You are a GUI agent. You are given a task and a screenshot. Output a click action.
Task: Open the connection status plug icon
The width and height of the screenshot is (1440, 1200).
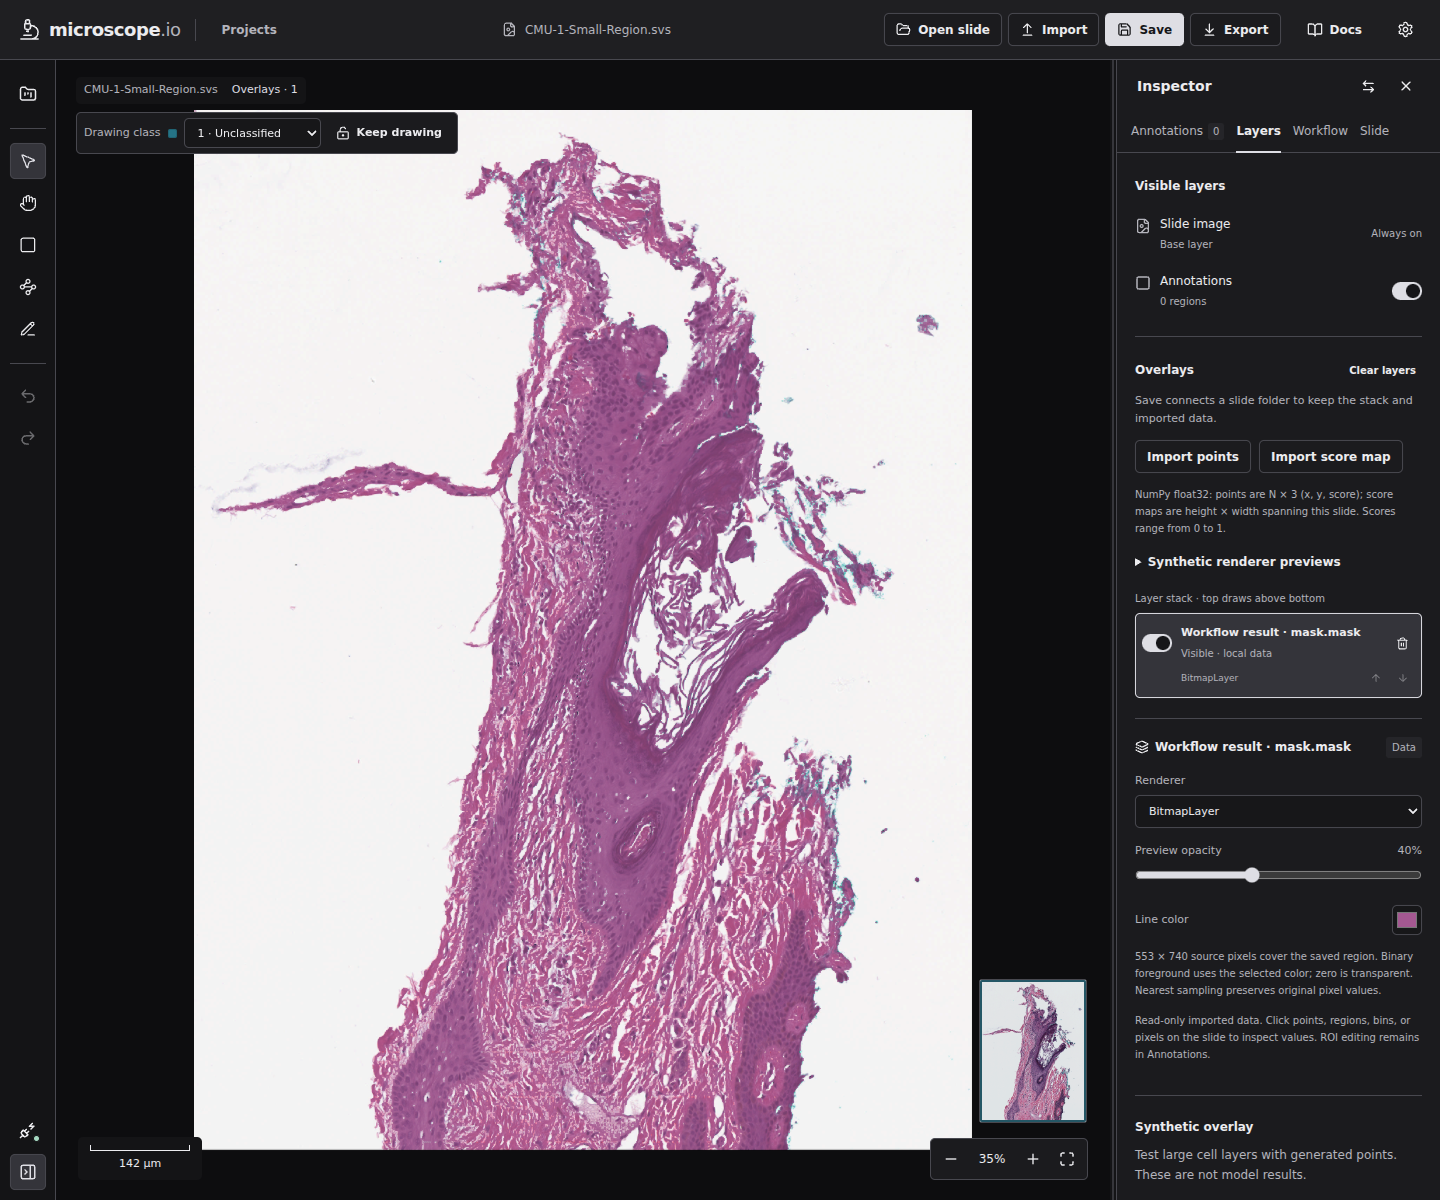[28, 1132]
